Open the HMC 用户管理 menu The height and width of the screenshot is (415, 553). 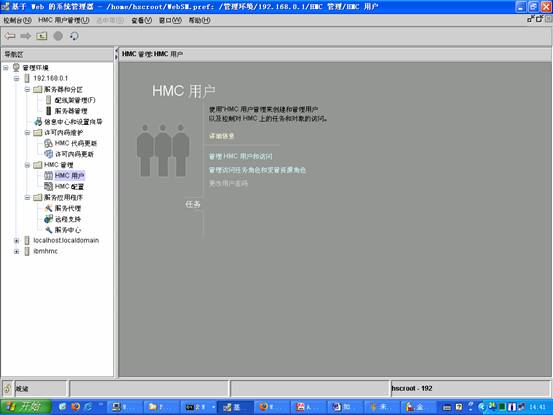click(63, 20)
